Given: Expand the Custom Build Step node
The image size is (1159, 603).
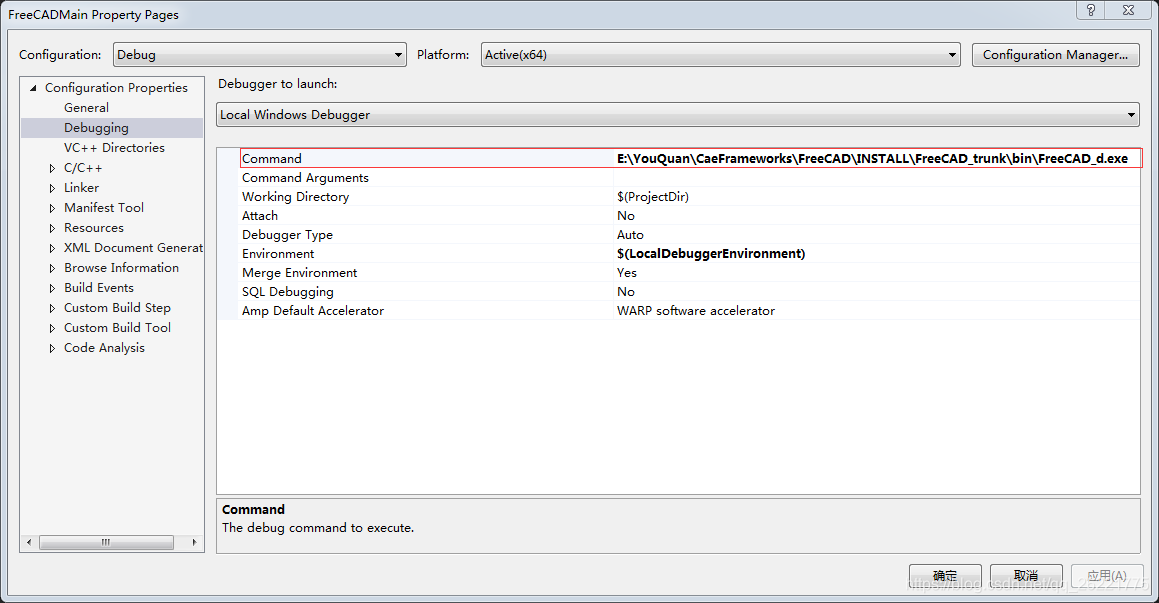Looking at the screenshot, I should coord(52,308).
